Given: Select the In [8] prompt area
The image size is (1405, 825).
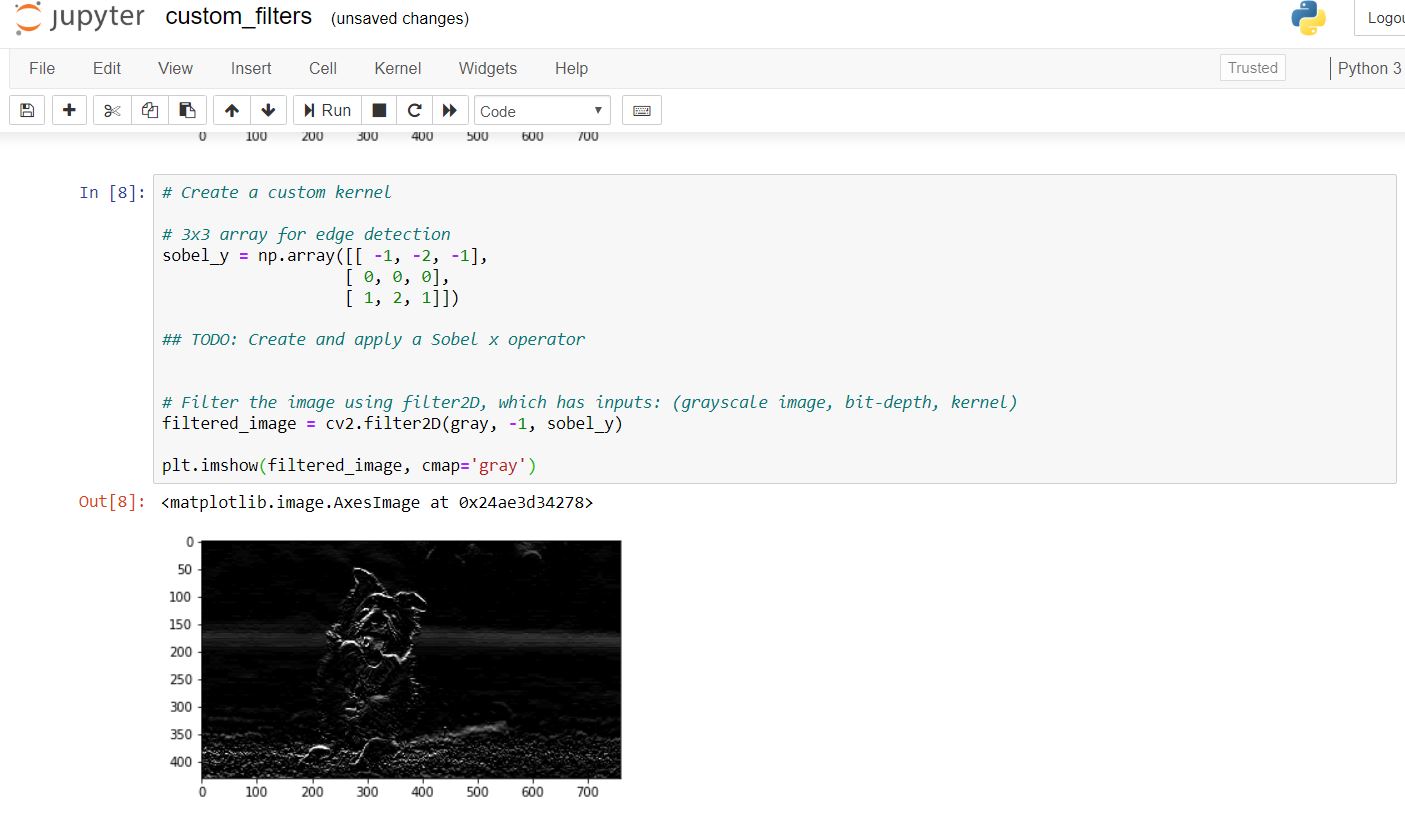Looking at the screenshot, I should pos(112,192).
